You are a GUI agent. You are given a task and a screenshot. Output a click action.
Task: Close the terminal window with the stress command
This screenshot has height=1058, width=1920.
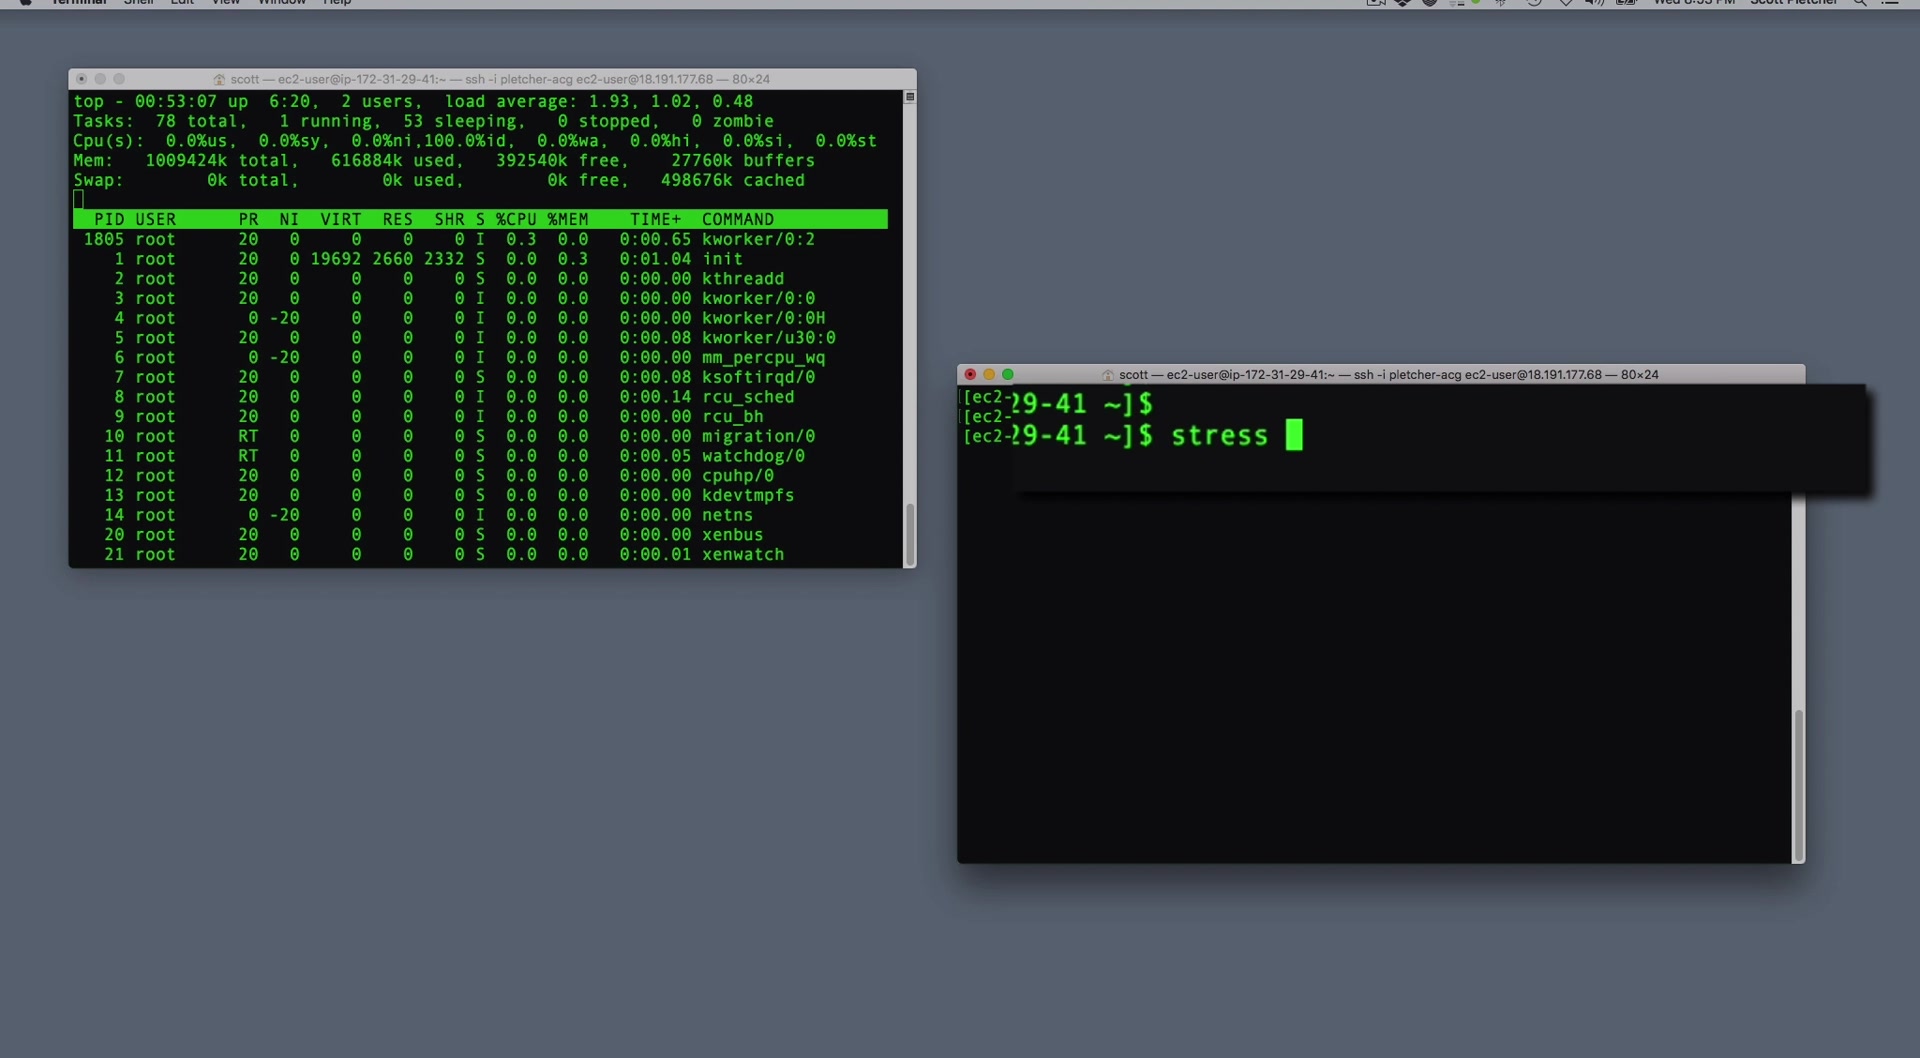(x=970, y=374)
